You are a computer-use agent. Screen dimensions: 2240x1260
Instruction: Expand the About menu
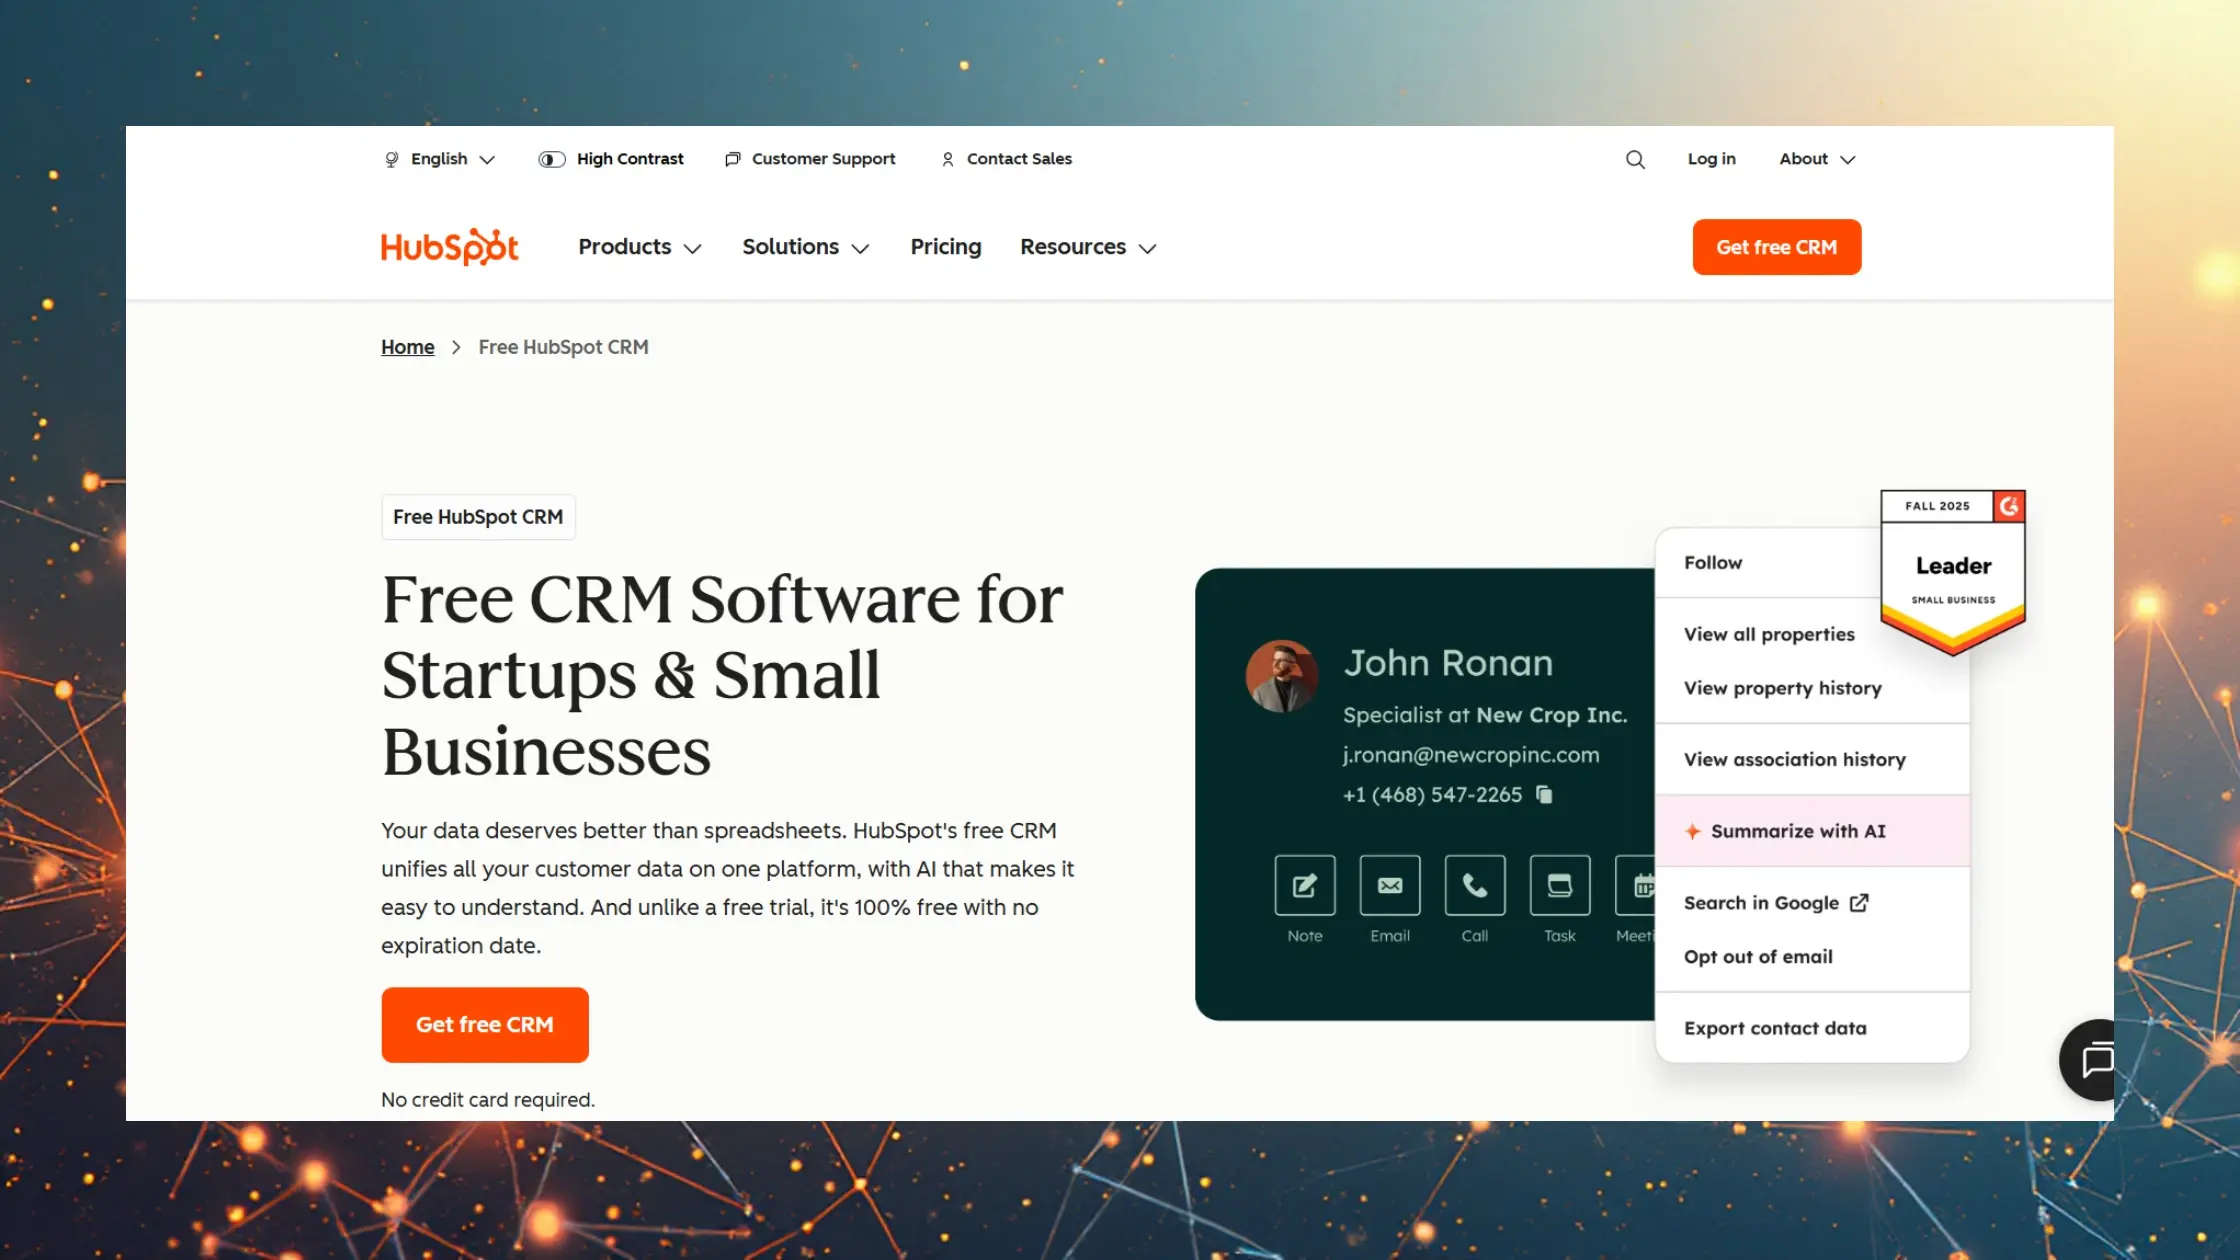[1815, 159]
